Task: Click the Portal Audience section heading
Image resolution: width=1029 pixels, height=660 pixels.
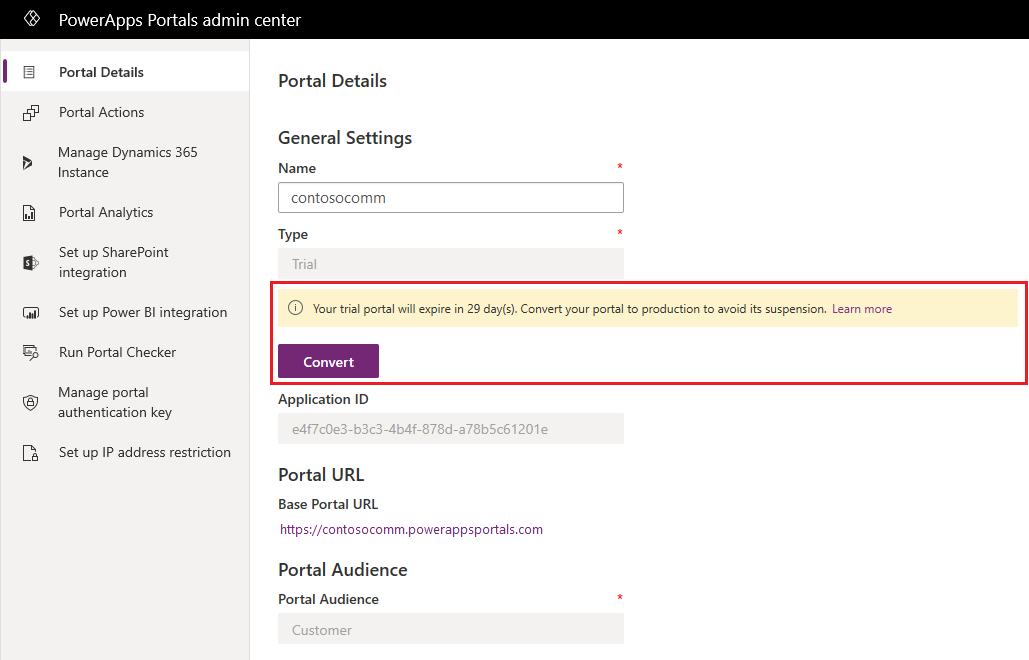Action: [x=343, y=569]
